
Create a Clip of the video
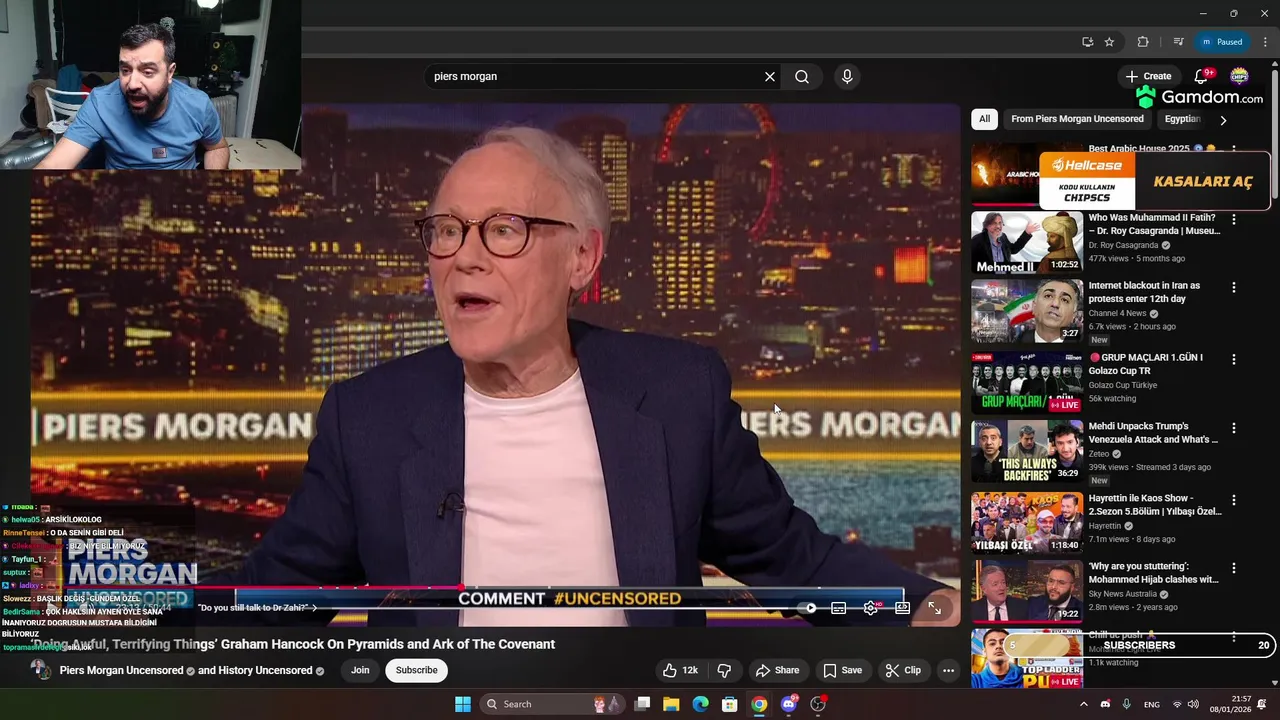click(902, 671)
